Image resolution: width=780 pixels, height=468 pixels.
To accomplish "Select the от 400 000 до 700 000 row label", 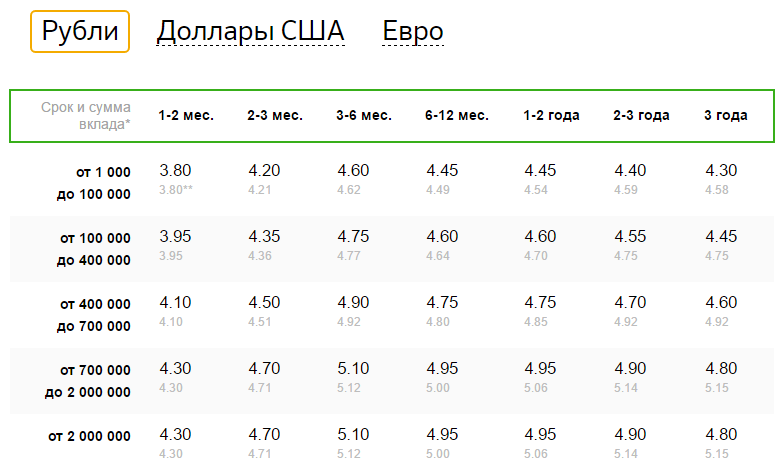I will click(x=94, y=315).
